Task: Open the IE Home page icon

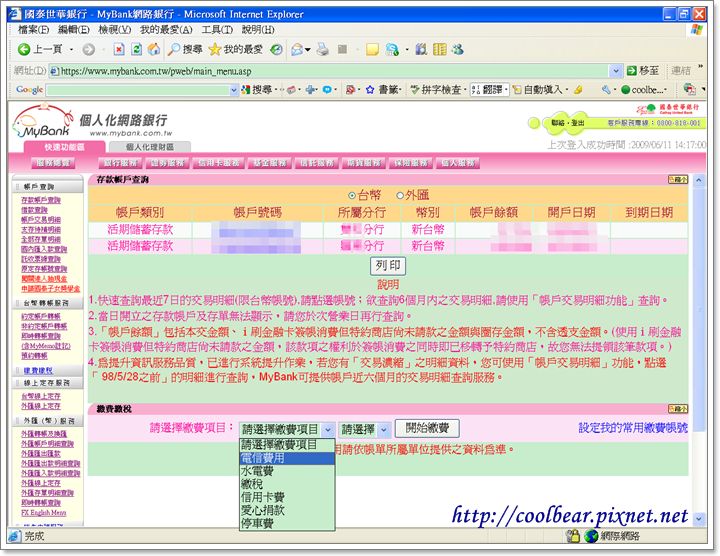Action: (154, 49)
